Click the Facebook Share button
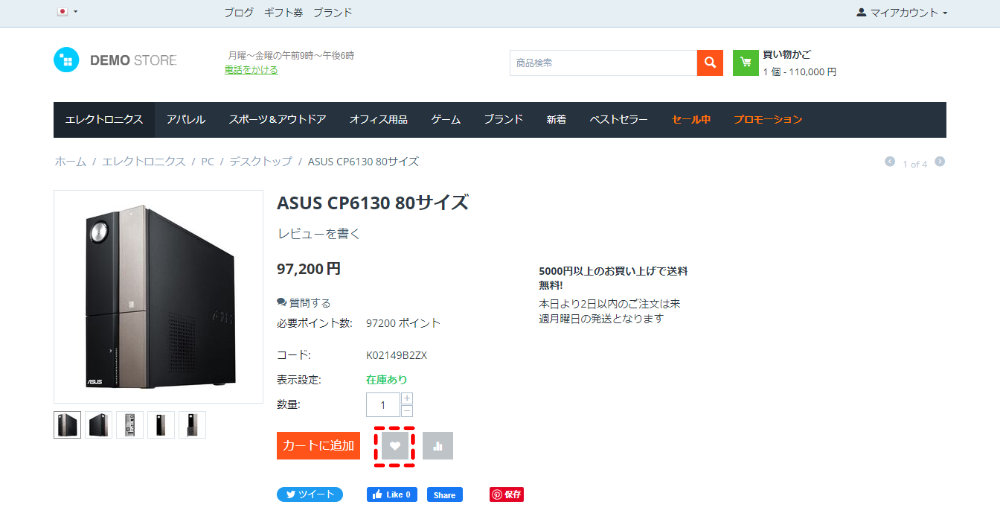 pos(445,495)
